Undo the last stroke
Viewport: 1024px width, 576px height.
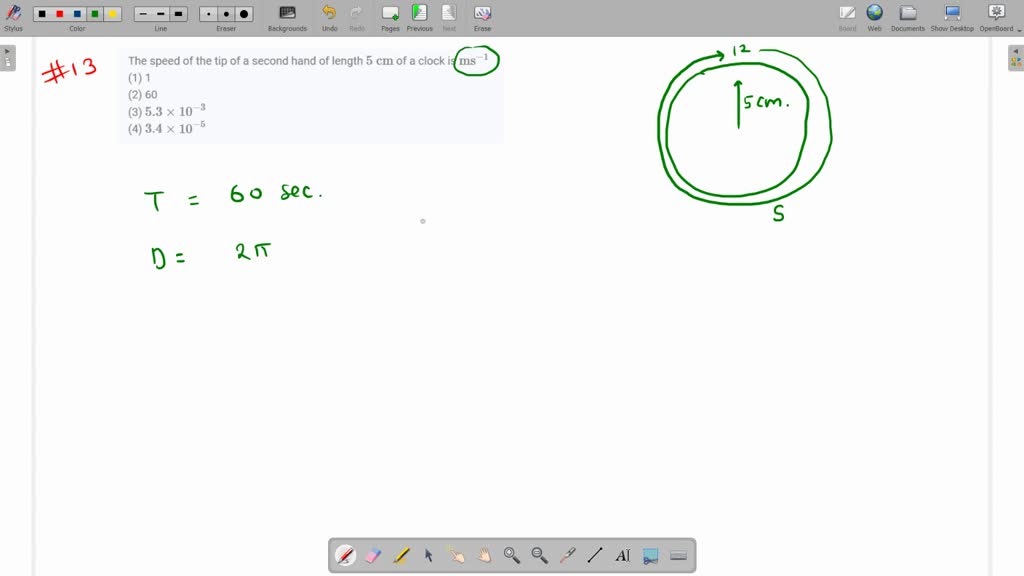330,18
